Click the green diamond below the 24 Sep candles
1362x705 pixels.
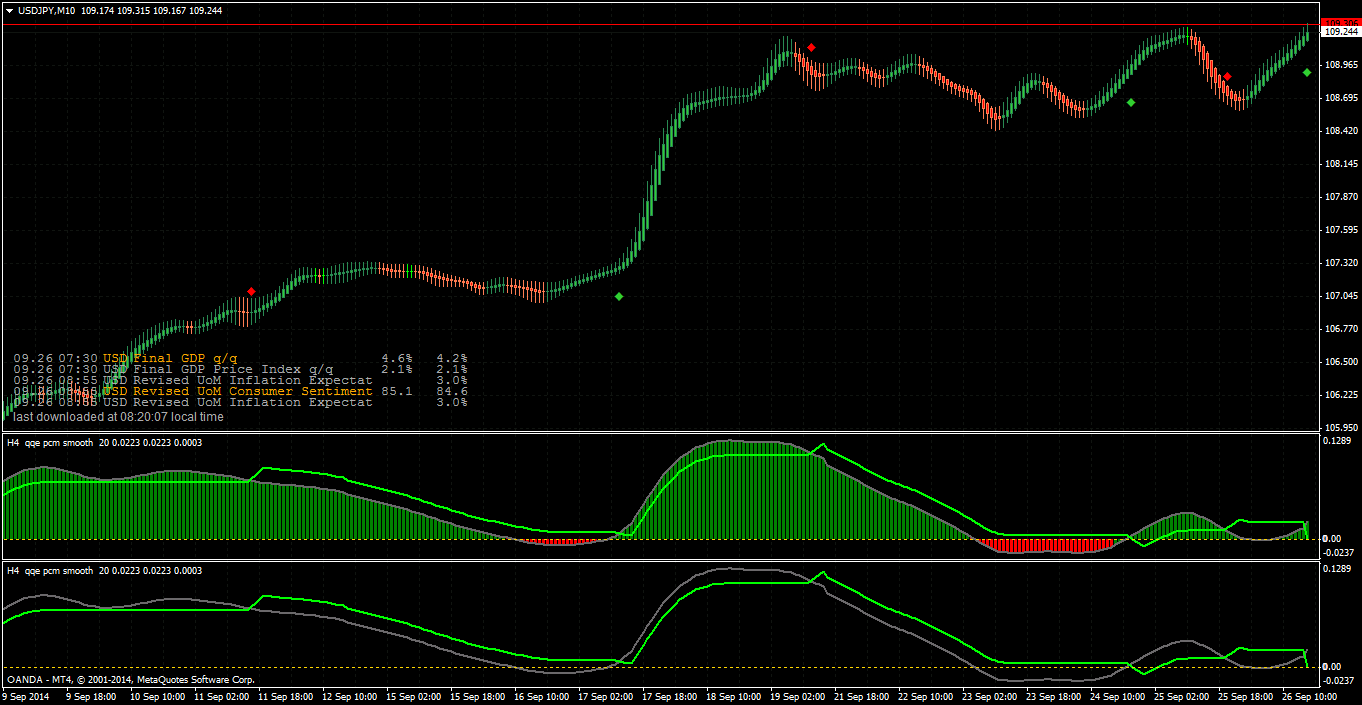1131,102
